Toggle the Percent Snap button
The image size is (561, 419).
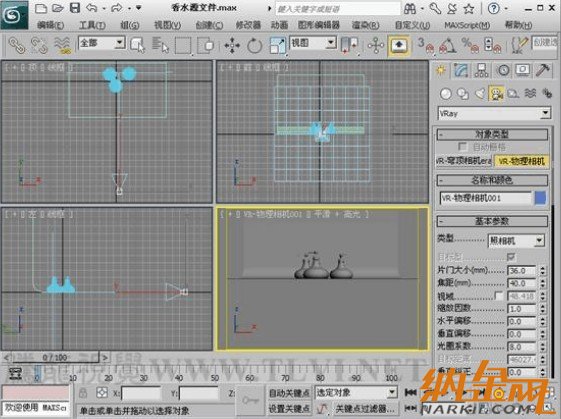tap(470, 46)
